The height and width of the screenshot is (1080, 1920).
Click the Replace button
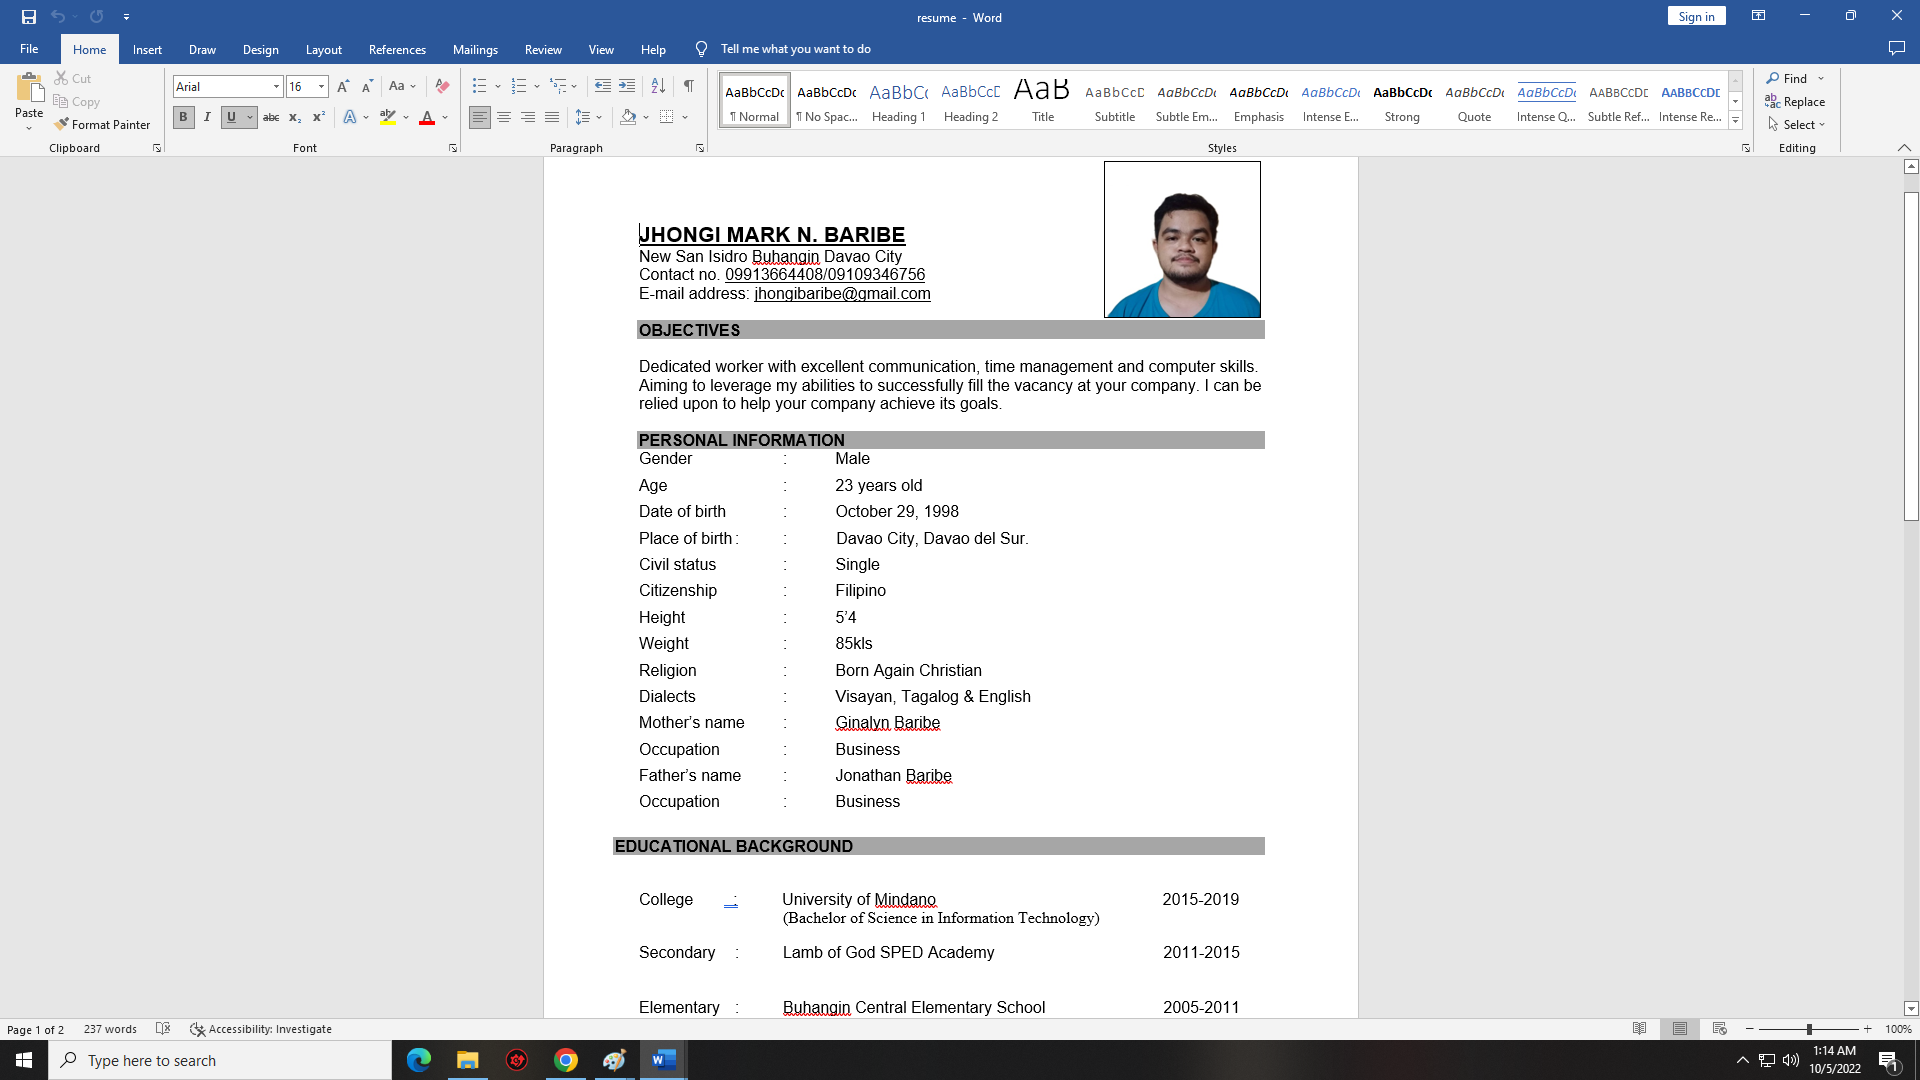[1795, 101]
